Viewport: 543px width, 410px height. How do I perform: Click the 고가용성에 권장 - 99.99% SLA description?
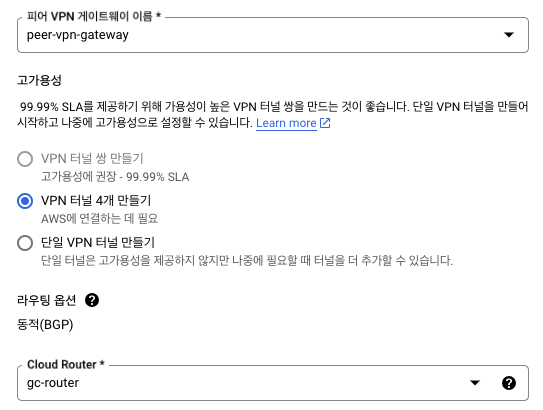point(115,177)
